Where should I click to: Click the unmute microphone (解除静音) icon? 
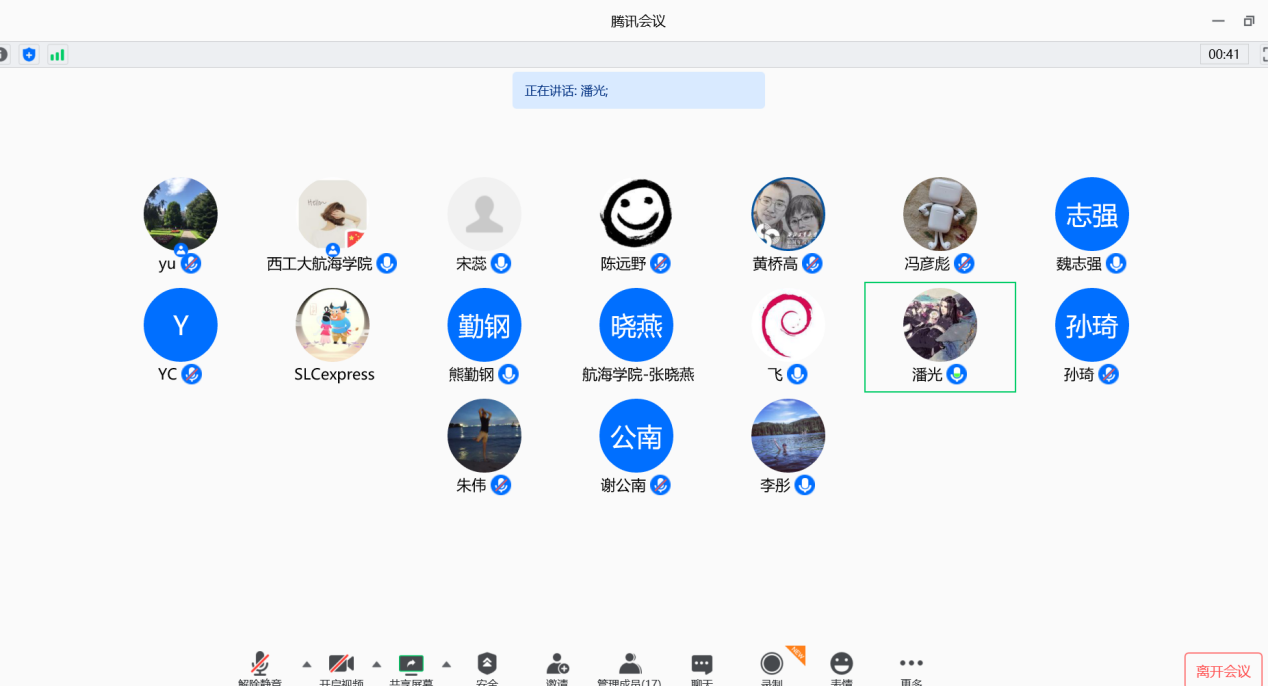tap(260, 663)
